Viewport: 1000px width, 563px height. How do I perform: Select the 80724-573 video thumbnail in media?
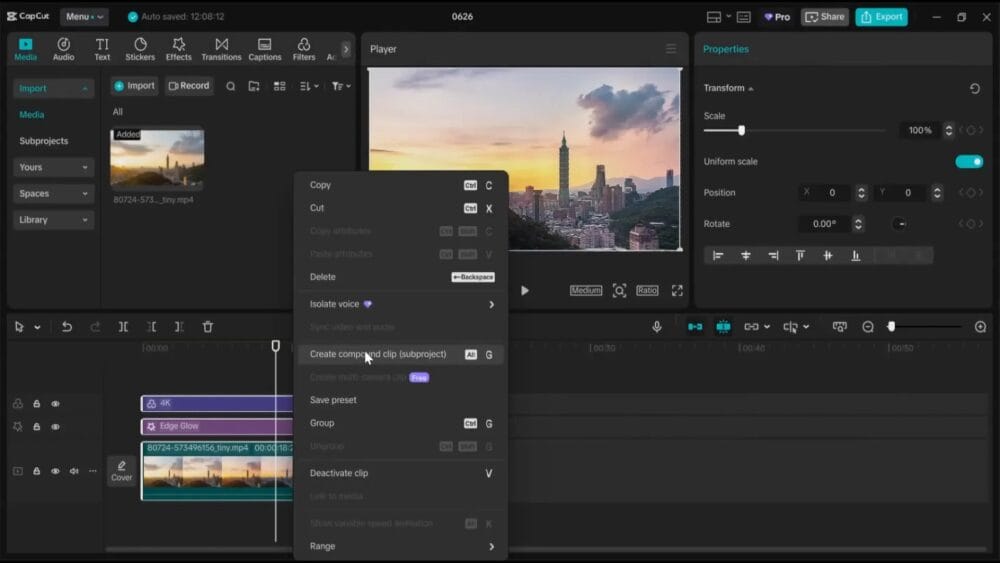click(157, 158)
